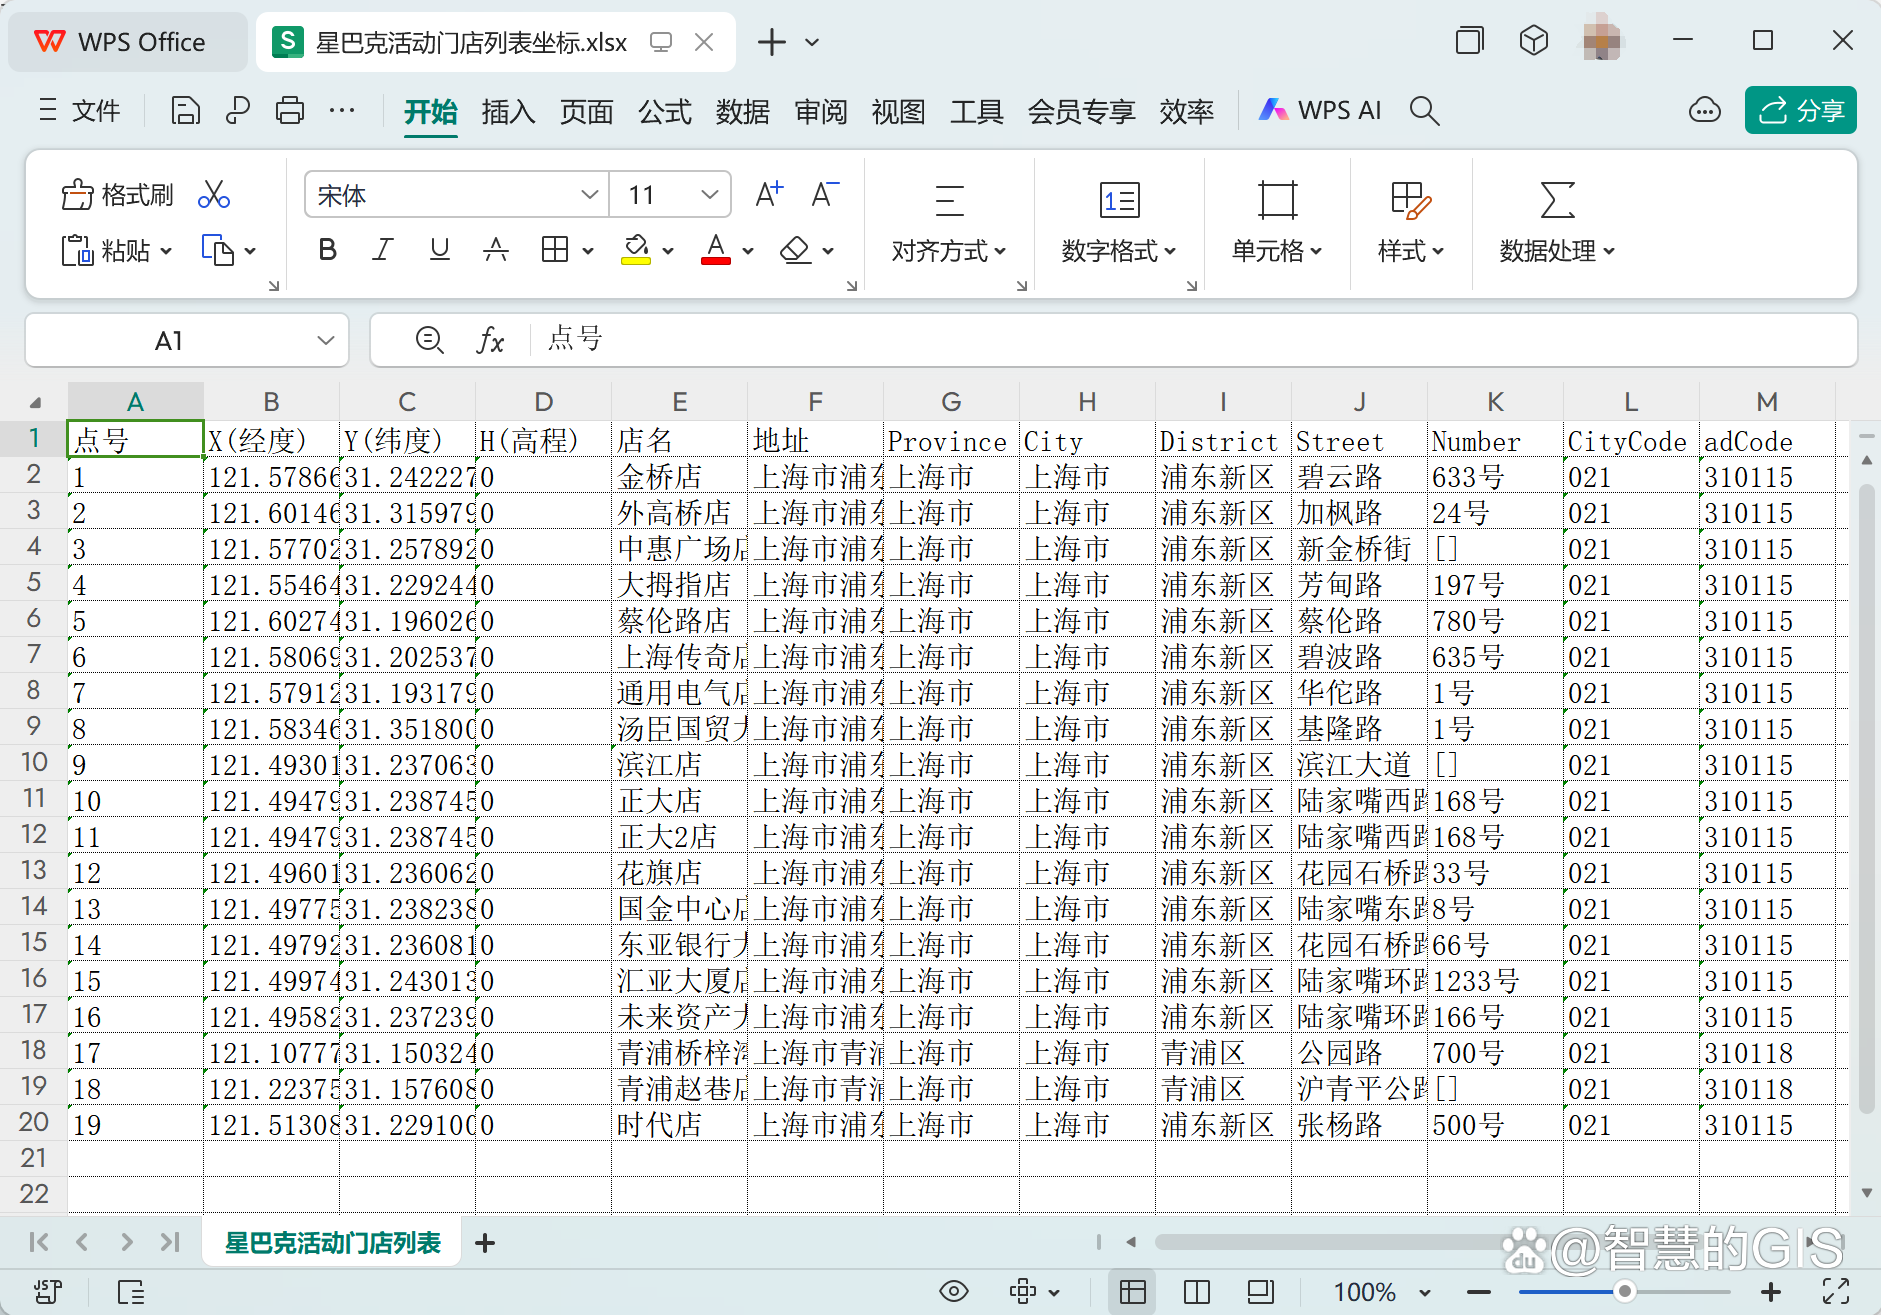Click the Copy icon
This screenshot has width=1881, height=1315.
click(218, 250)
